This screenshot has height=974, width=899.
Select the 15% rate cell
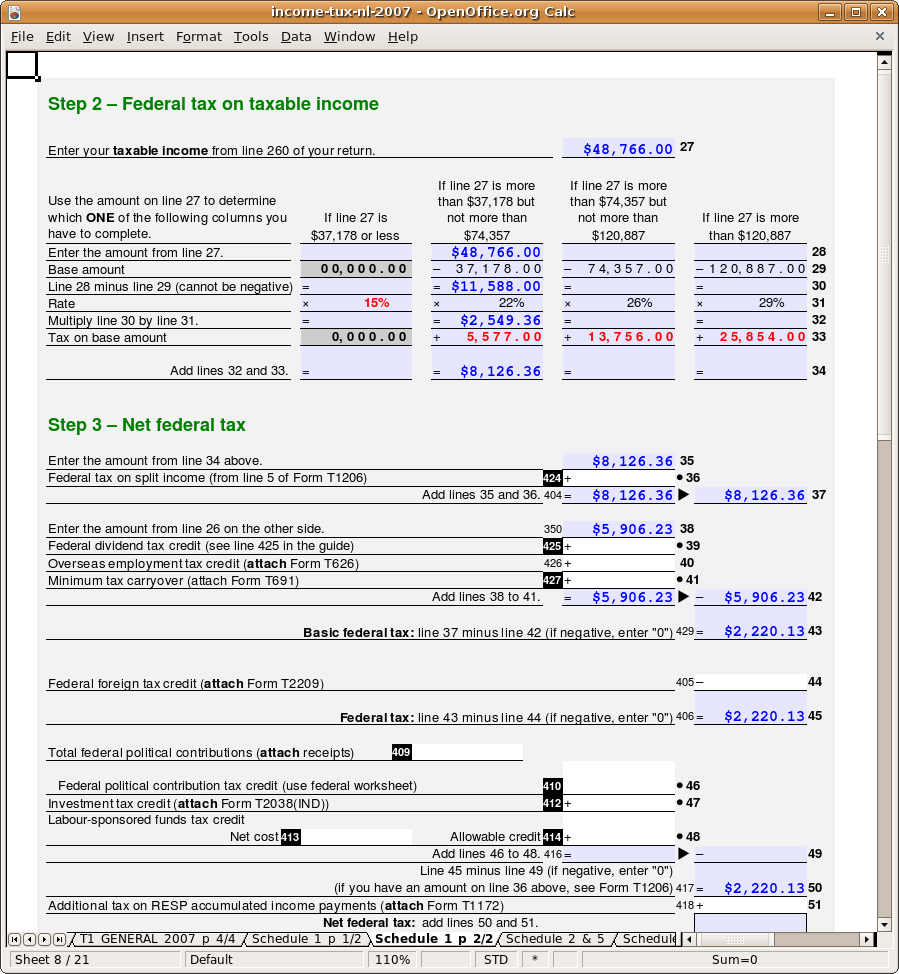coord(356,303)
